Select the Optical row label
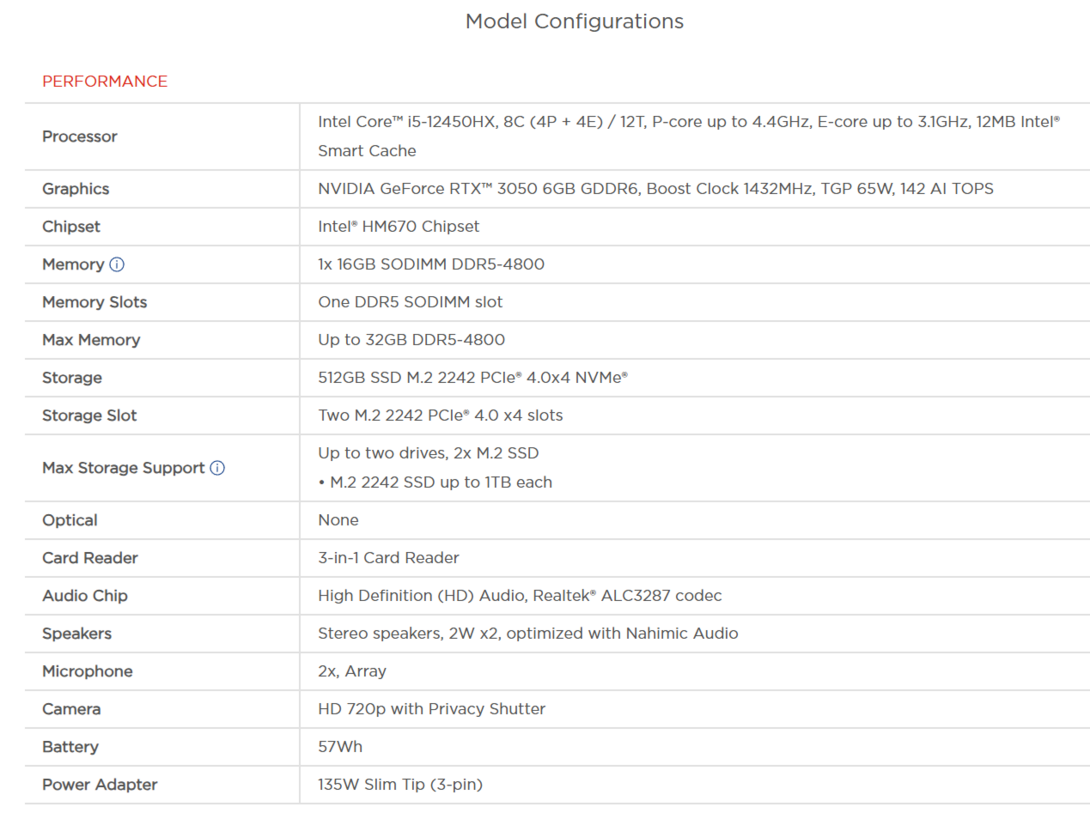1090x813 pixels. 70,521
